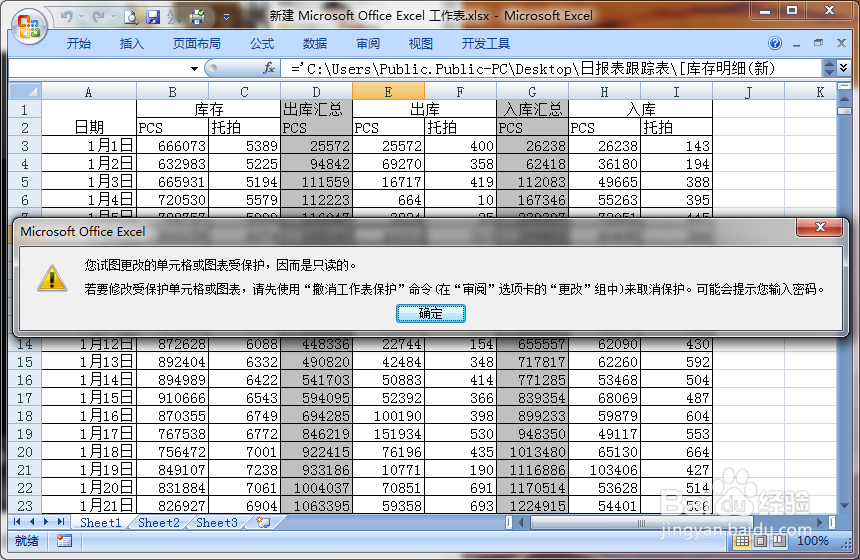This screenshot has height=560, width=860.
Task: Select row 3 header
Action: [x=25, y=145]
